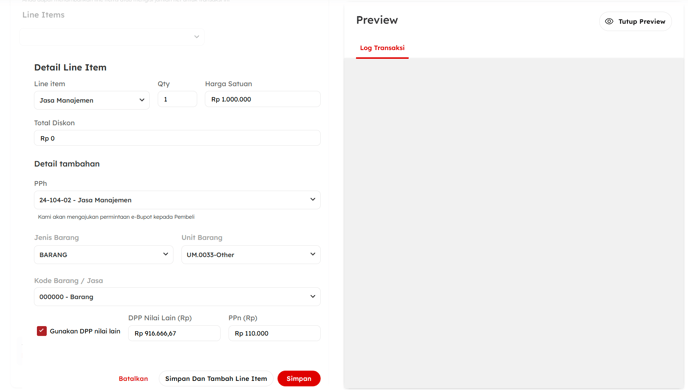Screen dimensions: 688x390
Task: Open the Line item dropdown showing Jasa Manajemen
Action: coord(92,100)
